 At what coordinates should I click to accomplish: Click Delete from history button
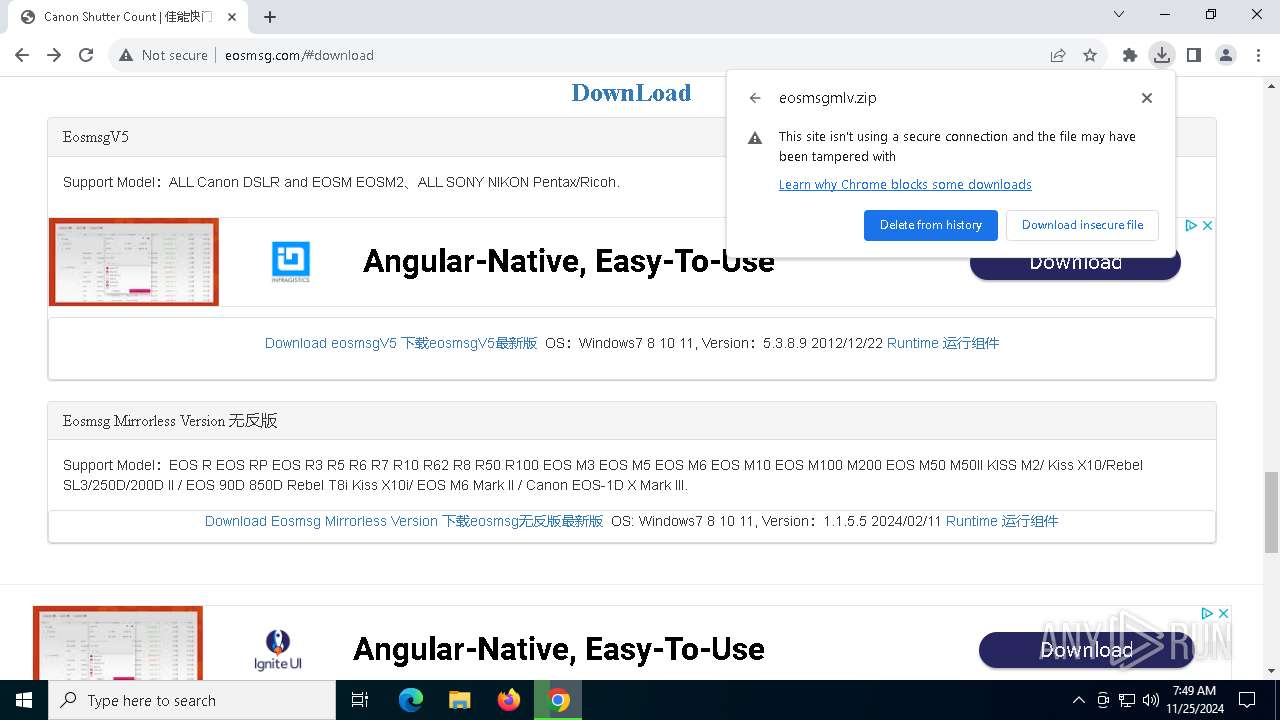coord(931,225)
